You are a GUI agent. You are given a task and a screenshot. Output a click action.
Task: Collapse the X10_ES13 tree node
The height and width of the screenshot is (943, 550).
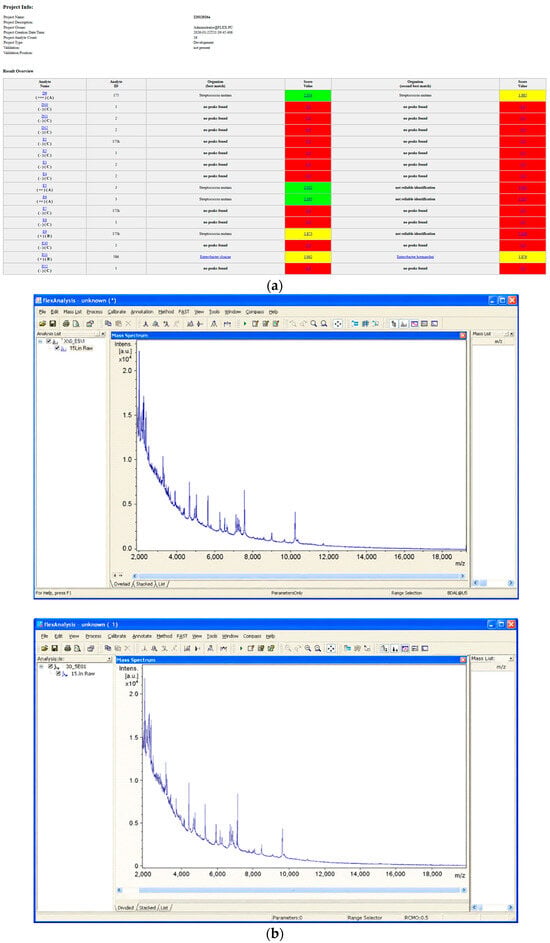pyautogui.click(x=40, y=342)
